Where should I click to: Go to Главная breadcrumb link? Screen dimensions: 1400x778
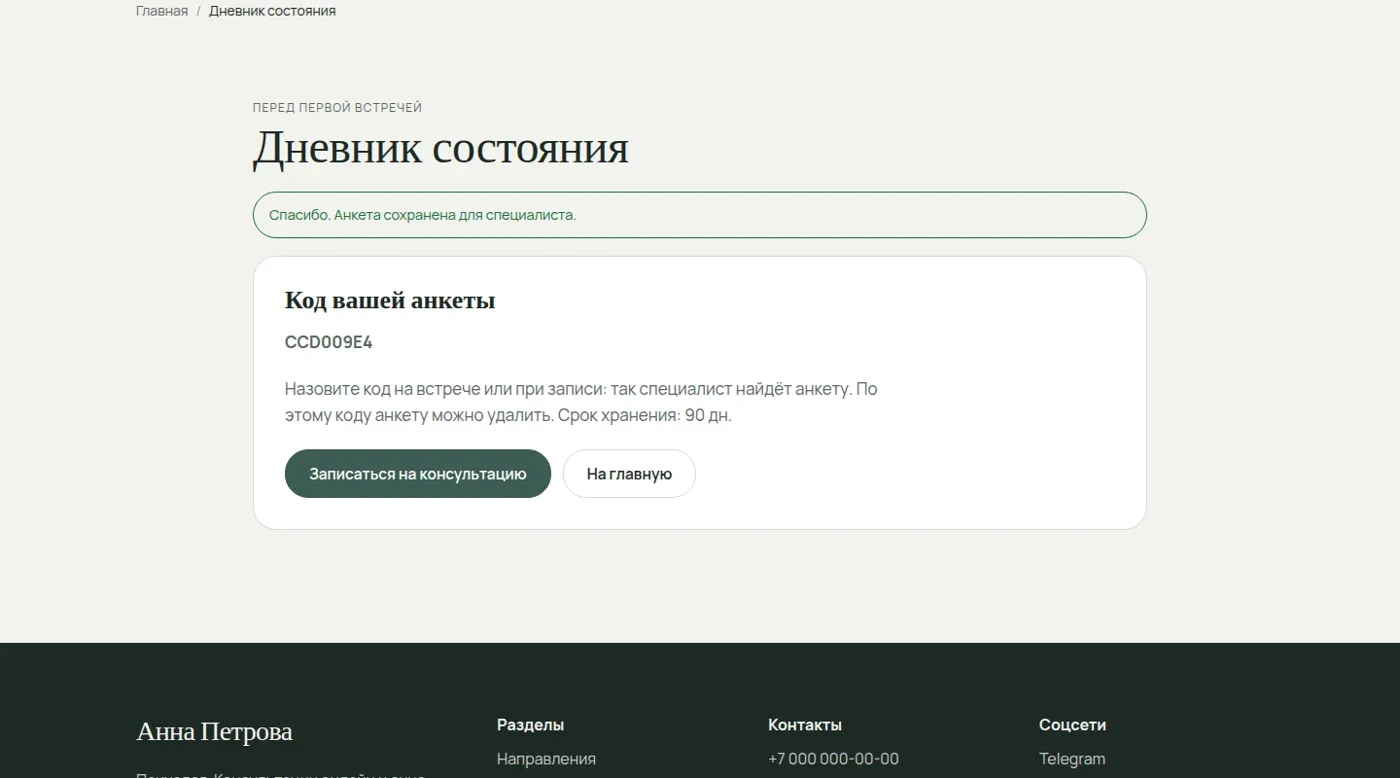point(162,11)
